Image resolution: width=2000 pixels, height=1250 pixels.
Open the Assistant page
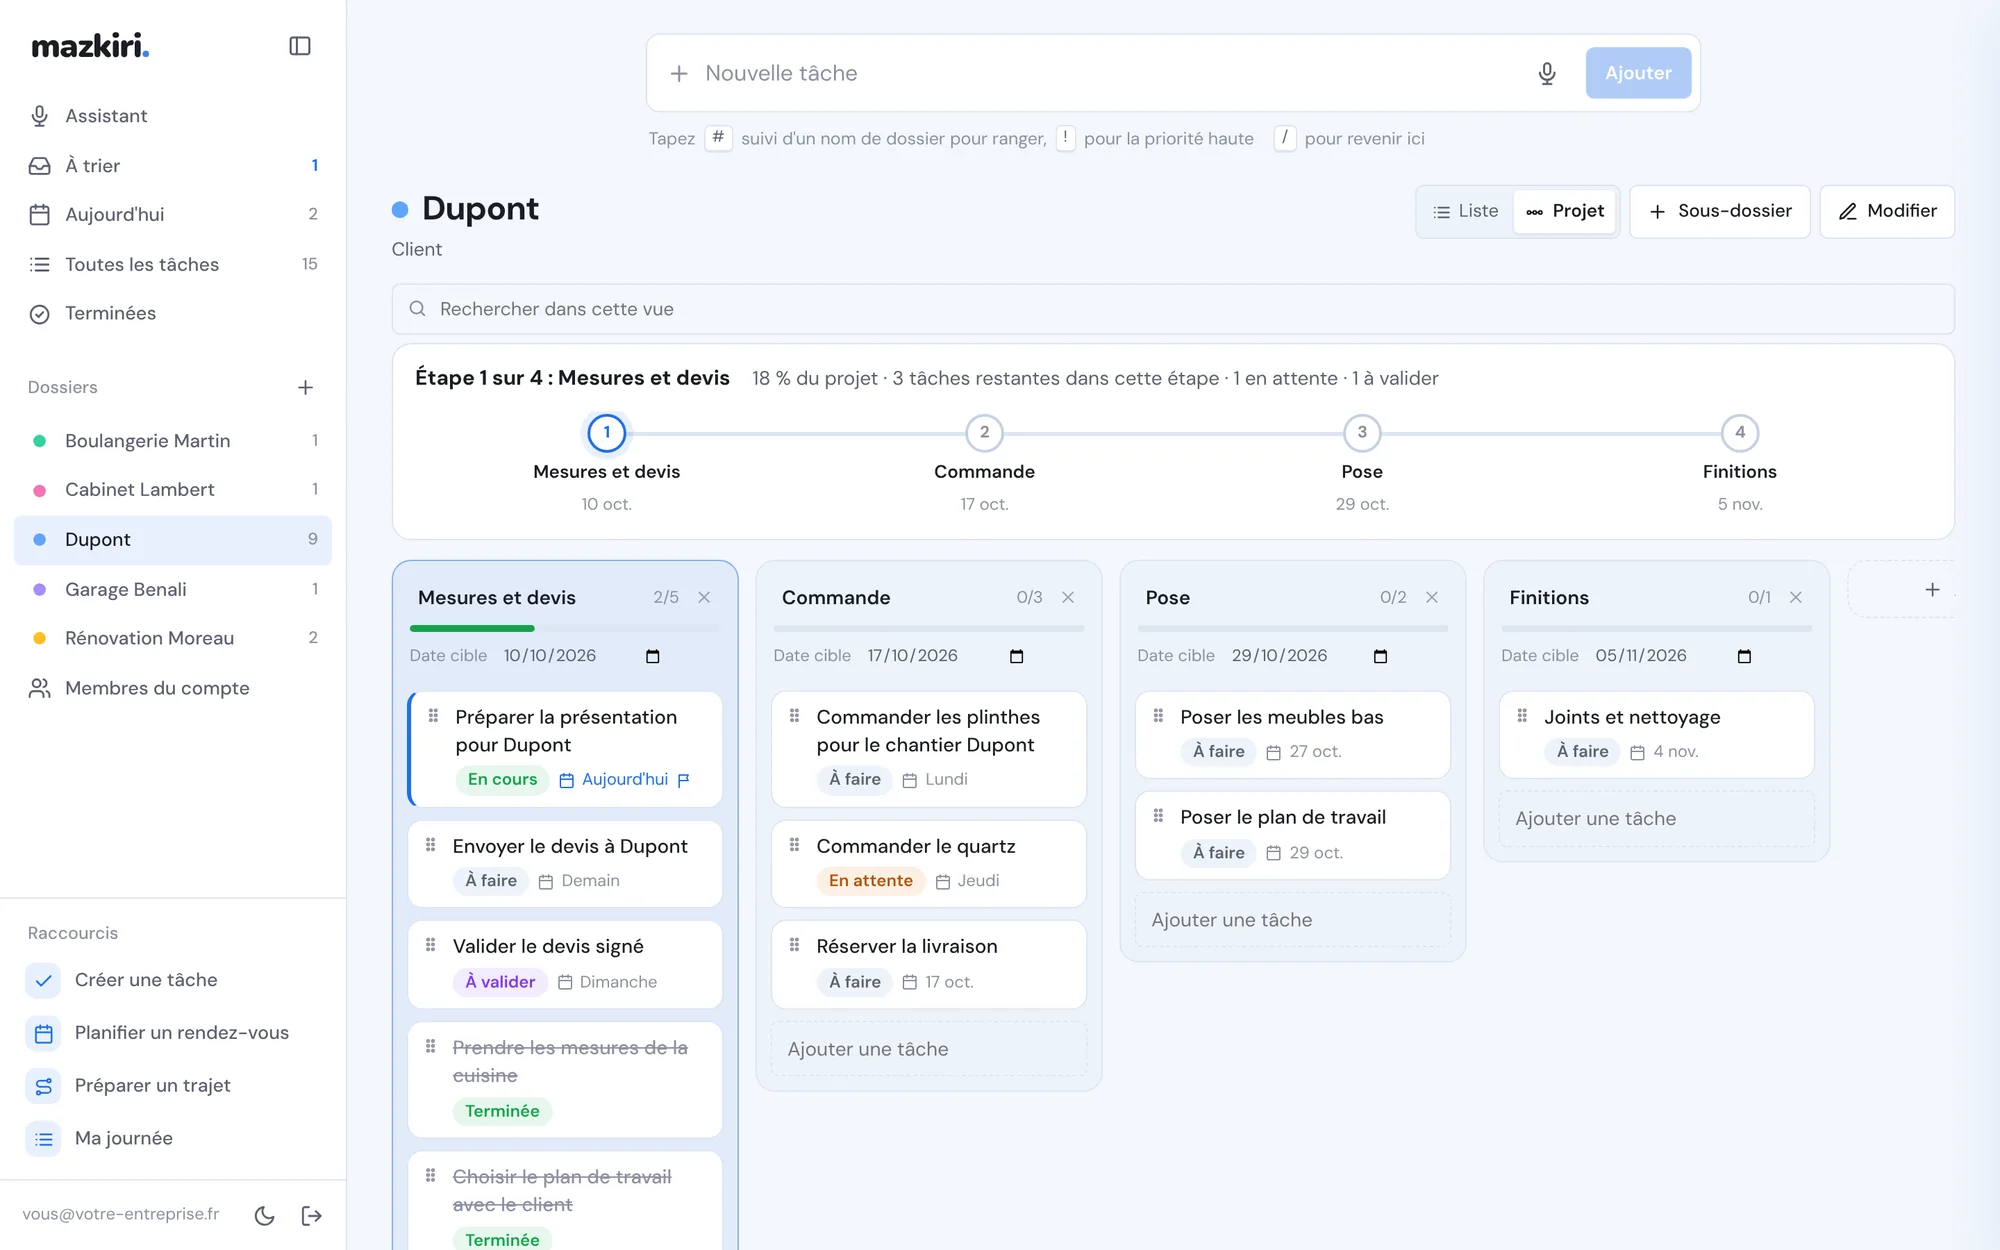pos(173,116)
